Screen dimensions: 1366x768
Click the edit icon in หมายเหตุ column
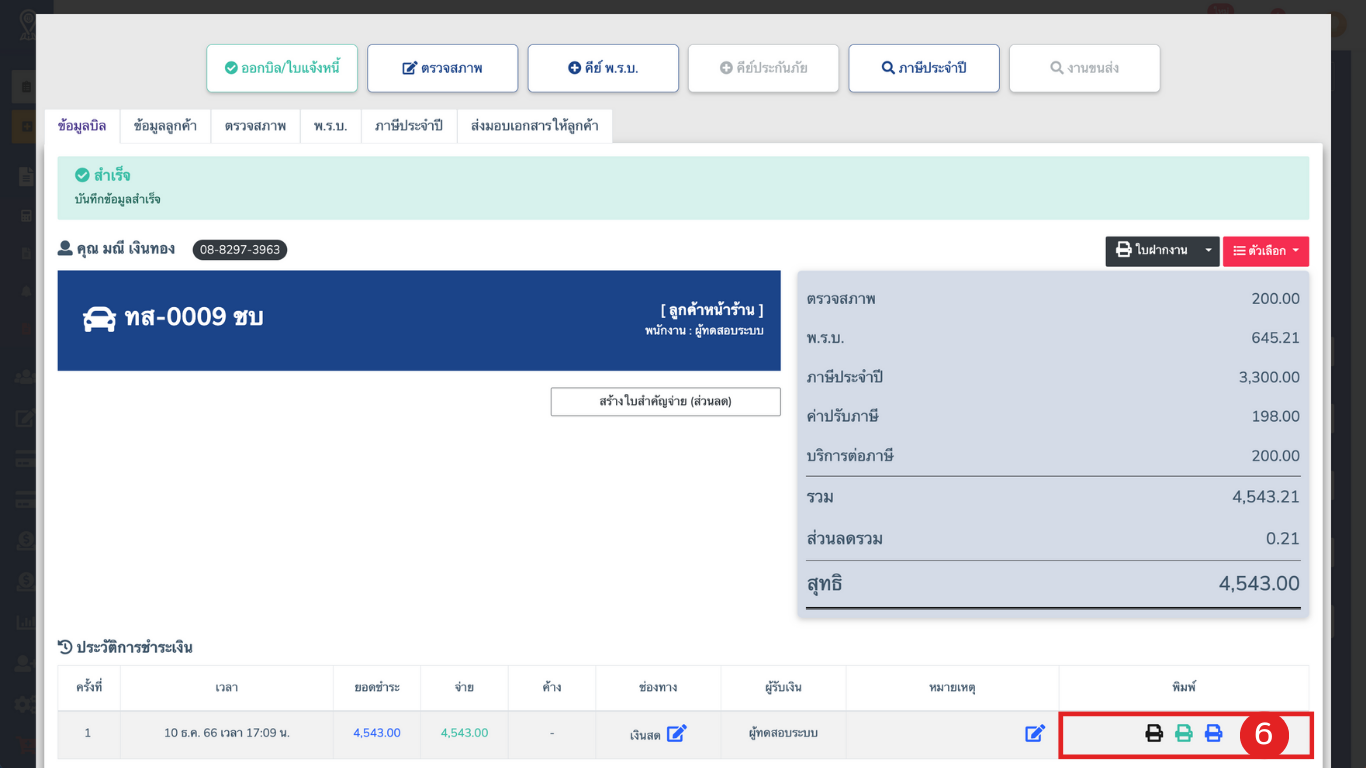point(1035,733)
